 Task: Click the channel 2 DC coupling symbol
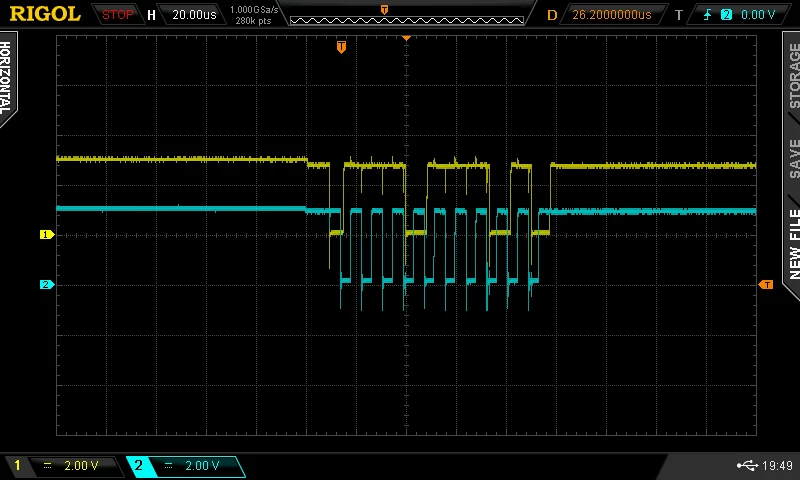tap(168, 465)
